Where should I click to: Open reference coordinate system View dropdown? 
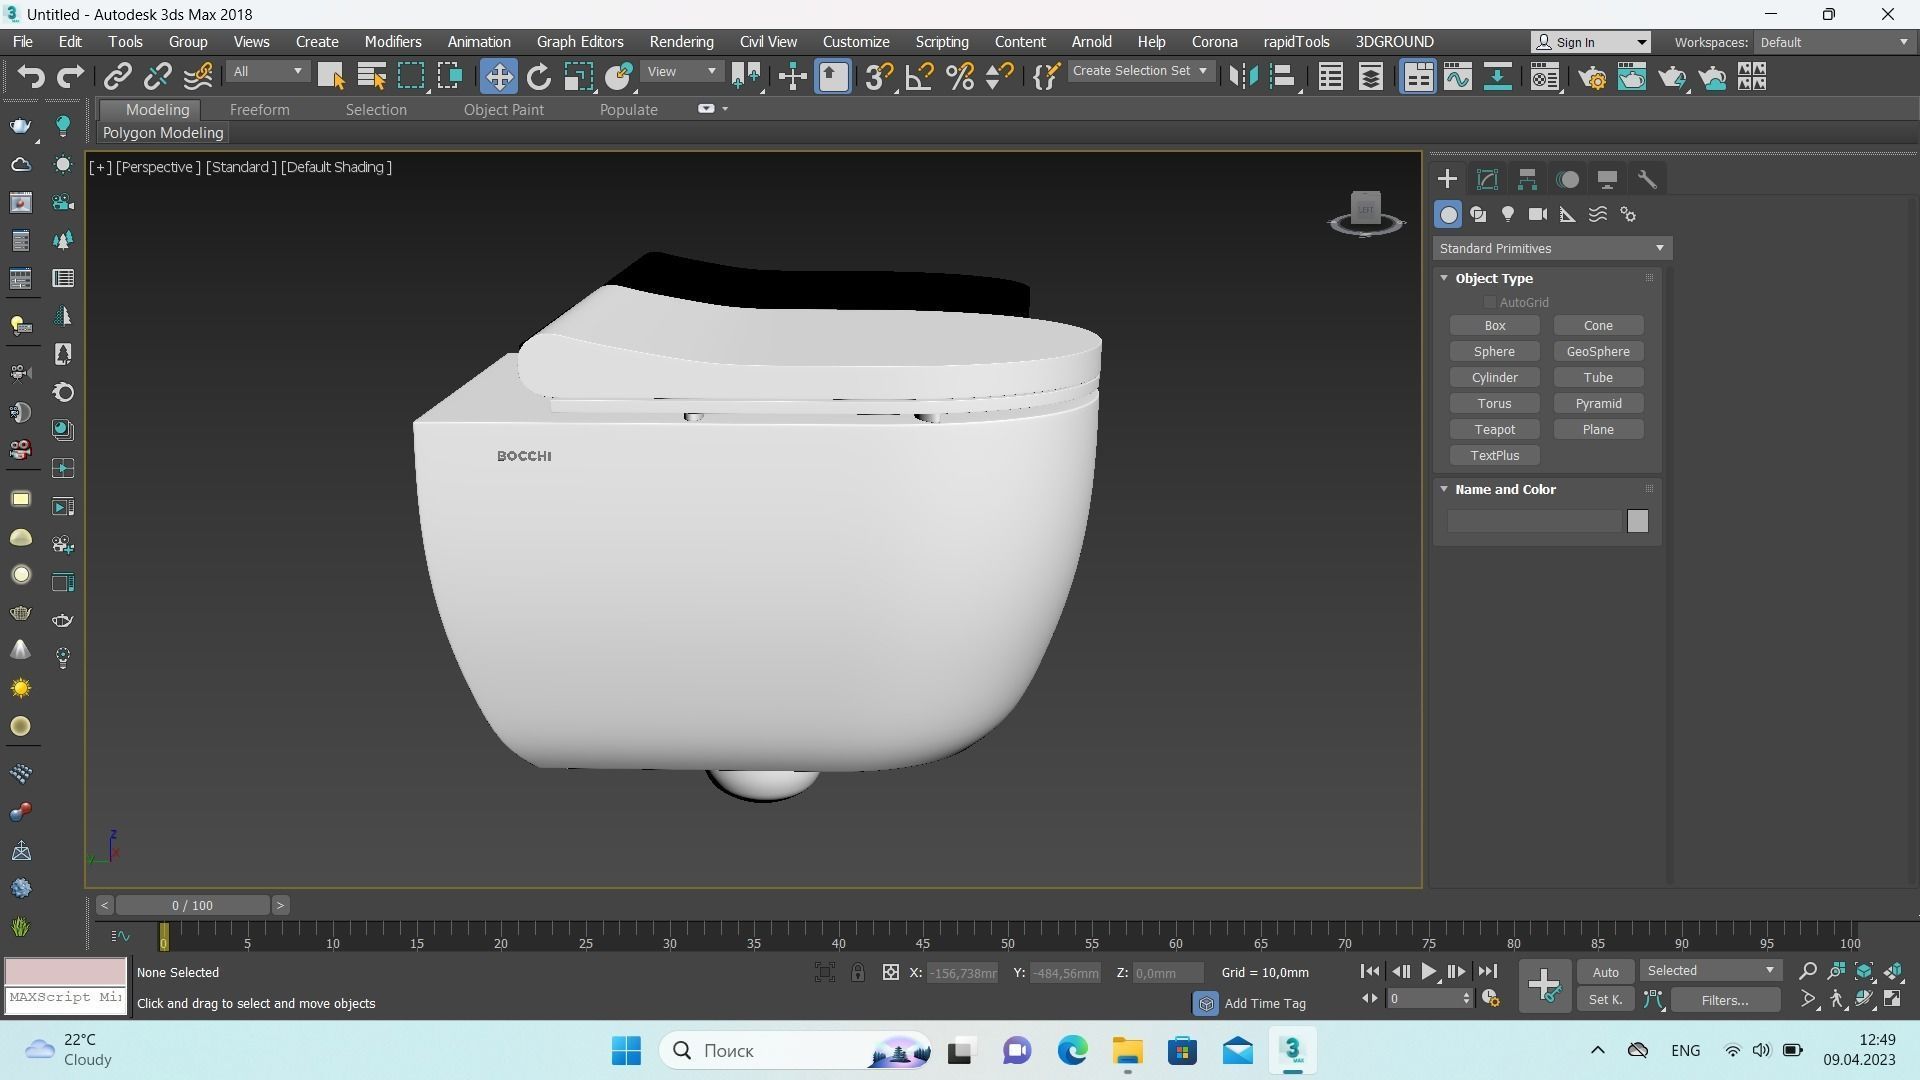(682, 72)
